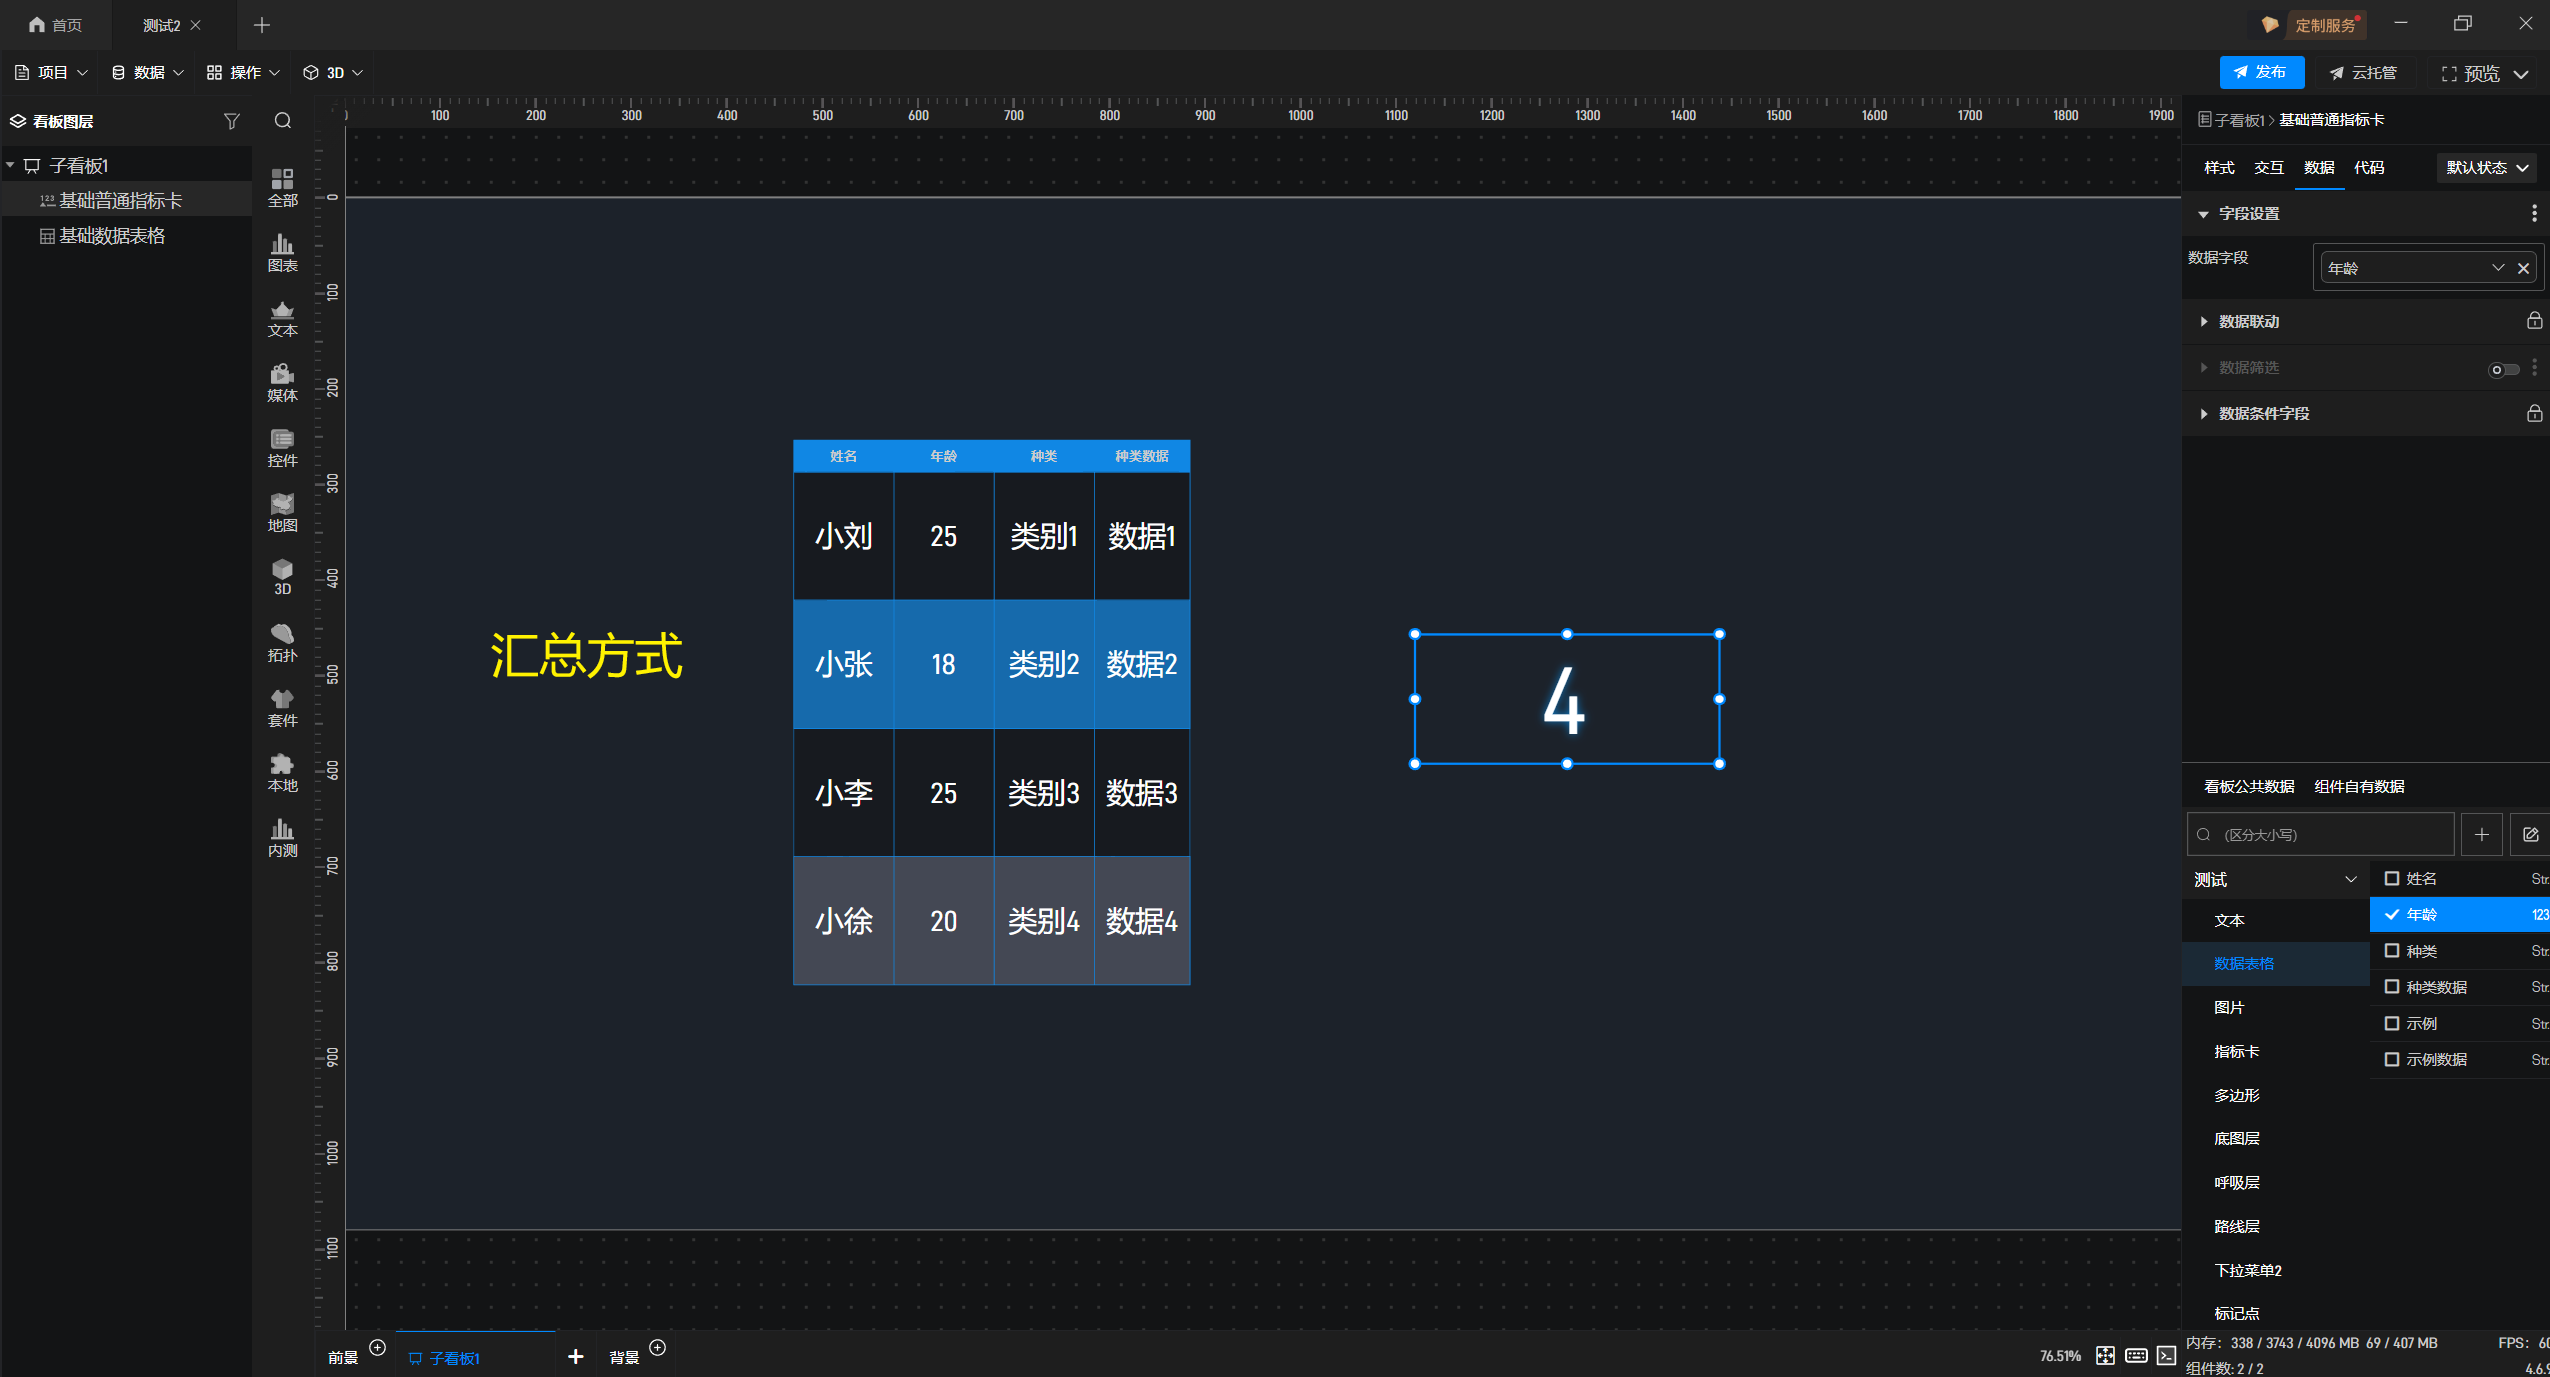Image resolution: width=2550 pixels, height=1377 pixels.
Task: Click the edit data source icon
Action: 2530,834
